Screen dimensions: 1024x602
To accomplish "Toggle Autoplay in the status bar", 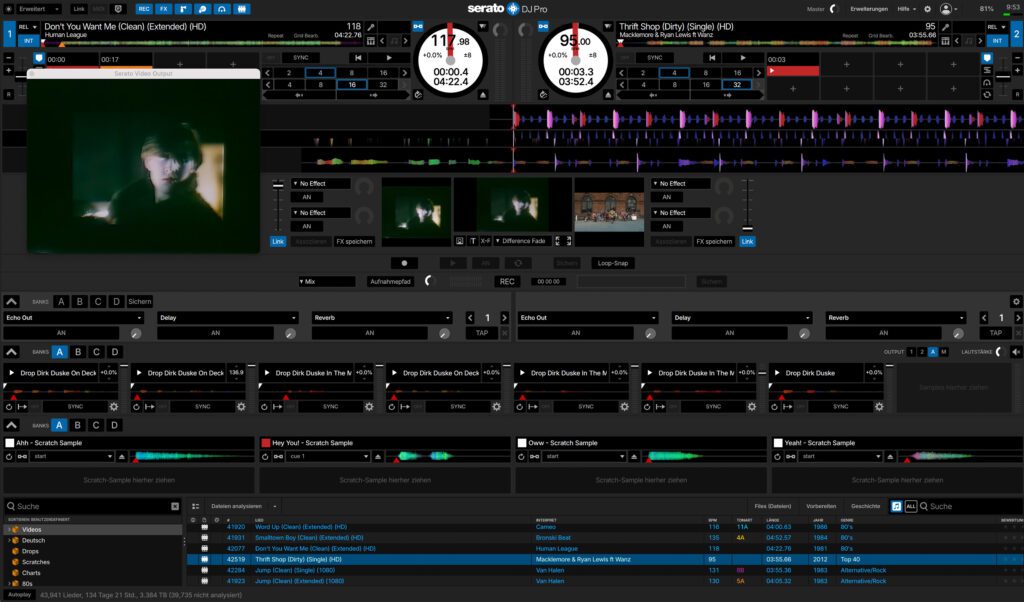I will tap(19, 594).
